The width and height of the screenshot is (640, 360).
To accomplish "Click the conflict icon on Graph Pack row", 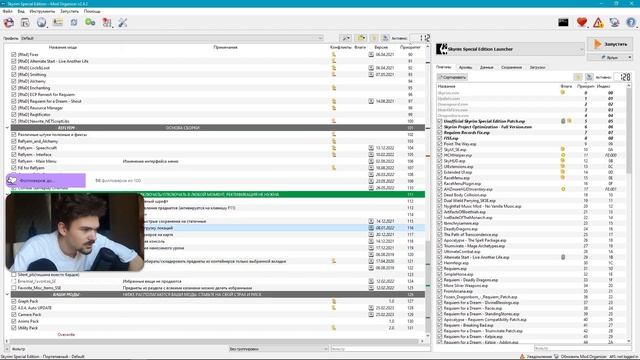I will [334, 301].
